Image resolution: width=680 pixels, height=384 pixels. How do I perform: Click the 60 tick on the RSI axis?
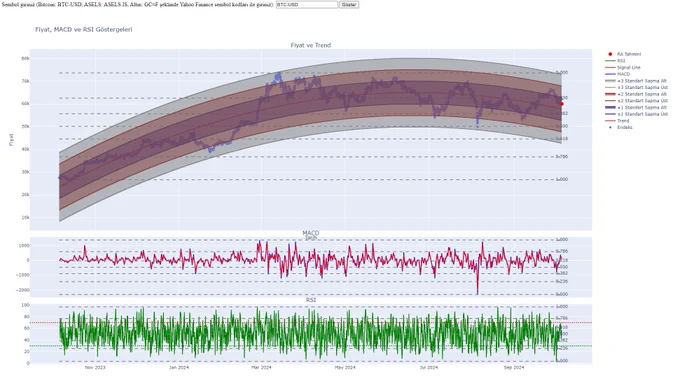coord(27,328)
